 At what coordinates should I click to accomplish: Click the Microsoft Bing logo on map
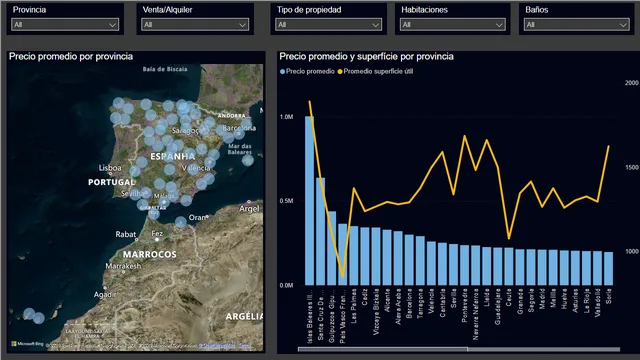[x=27, y=344]
